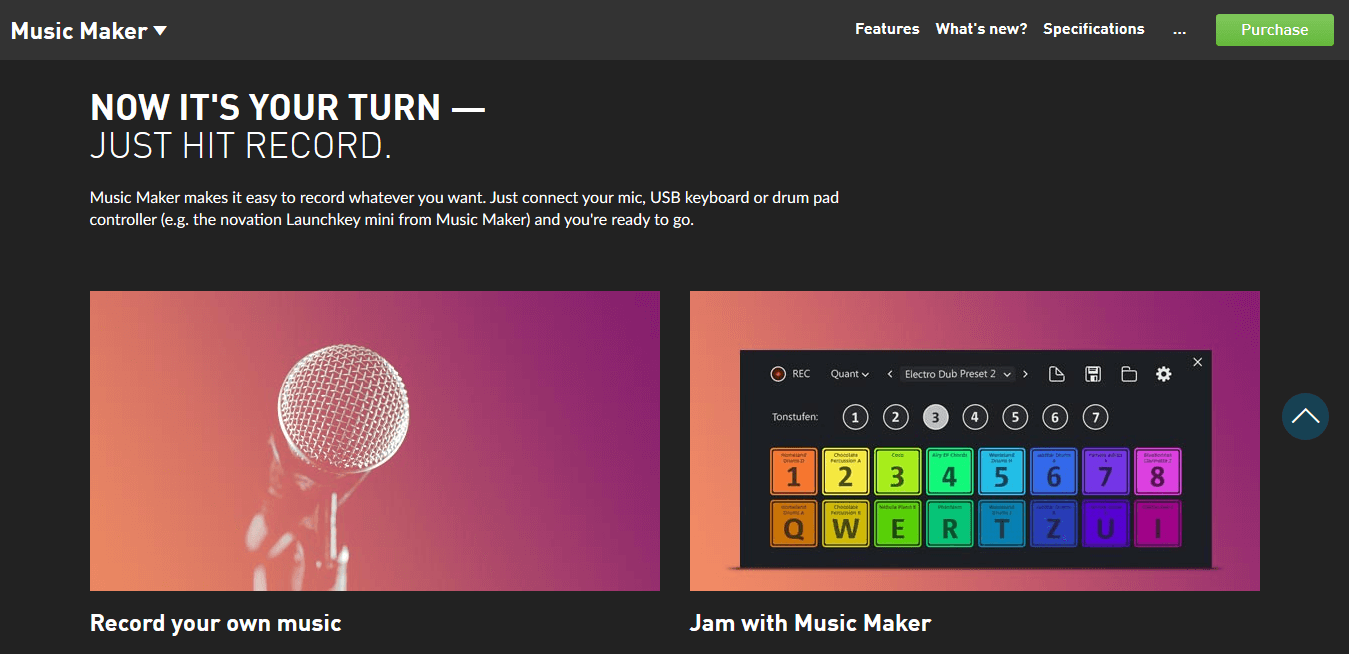Open the Quant dropdown
Viewport: 1349px width, 654px height.
click(849, 374)
